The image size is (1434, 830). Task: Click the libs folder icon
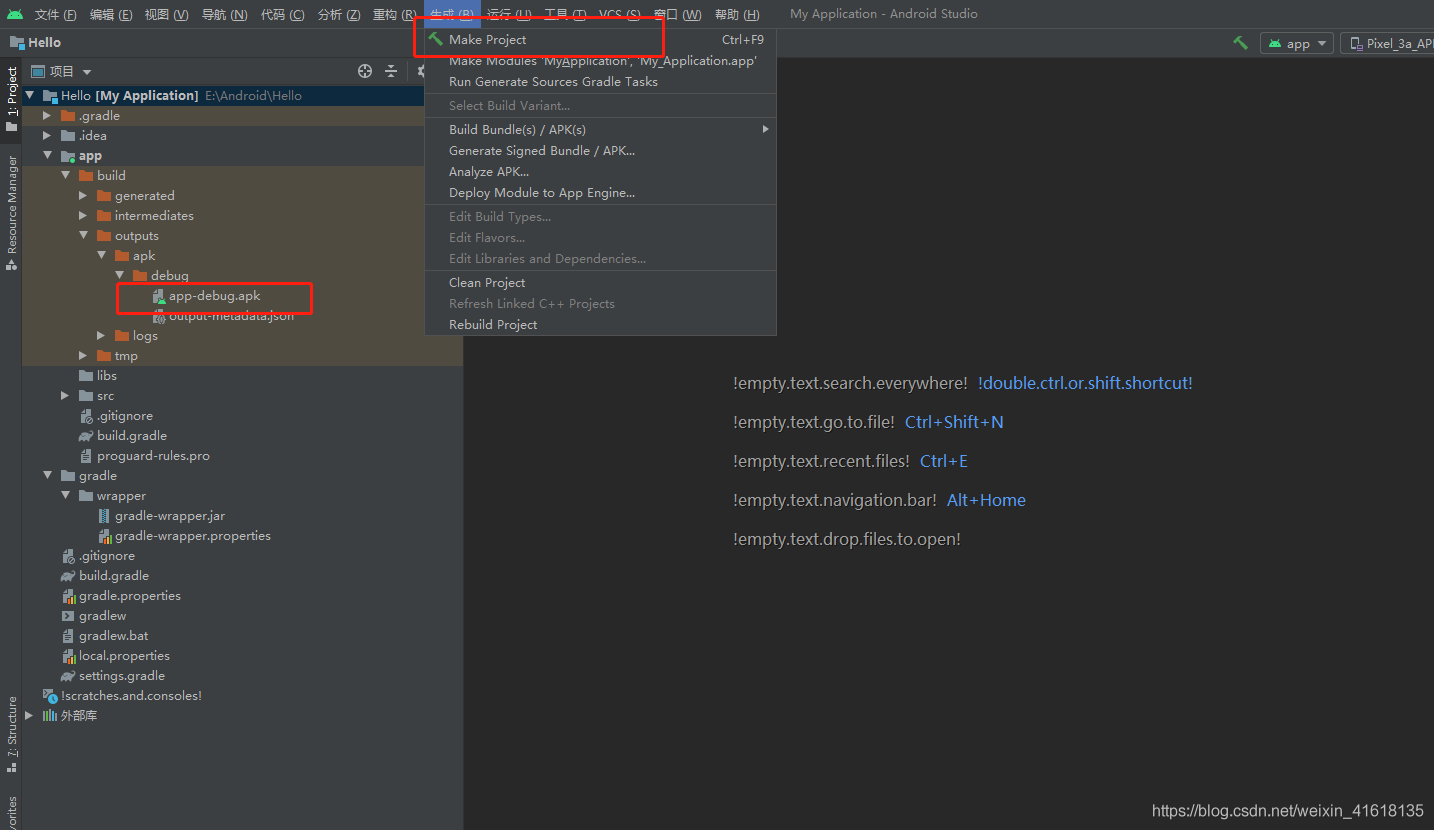[x=86, y=376]
